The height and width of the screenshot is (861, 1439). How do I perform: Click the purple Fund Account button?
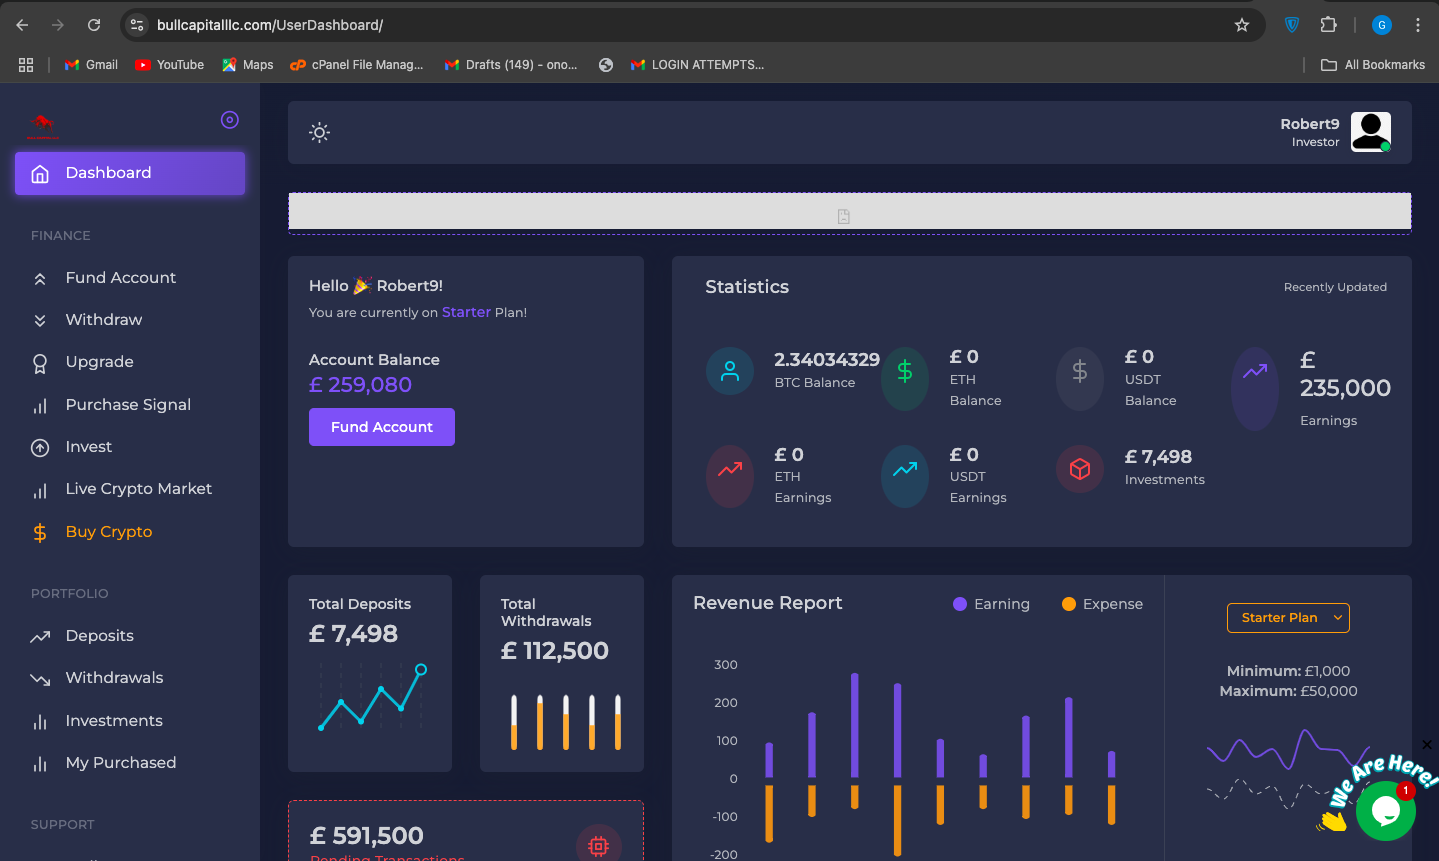(x=382, y=427)
